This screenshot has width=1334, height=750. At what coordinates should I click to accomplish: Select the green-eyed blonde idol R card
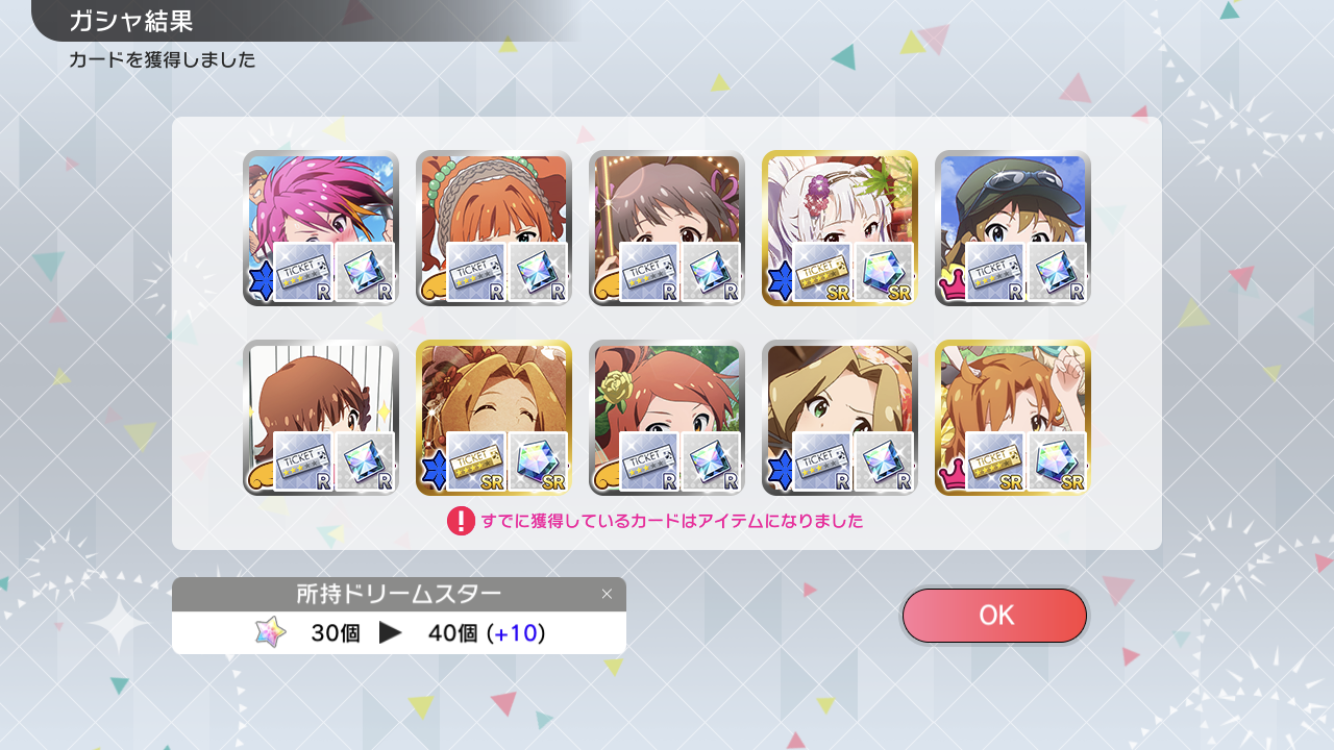click(840, 418)
